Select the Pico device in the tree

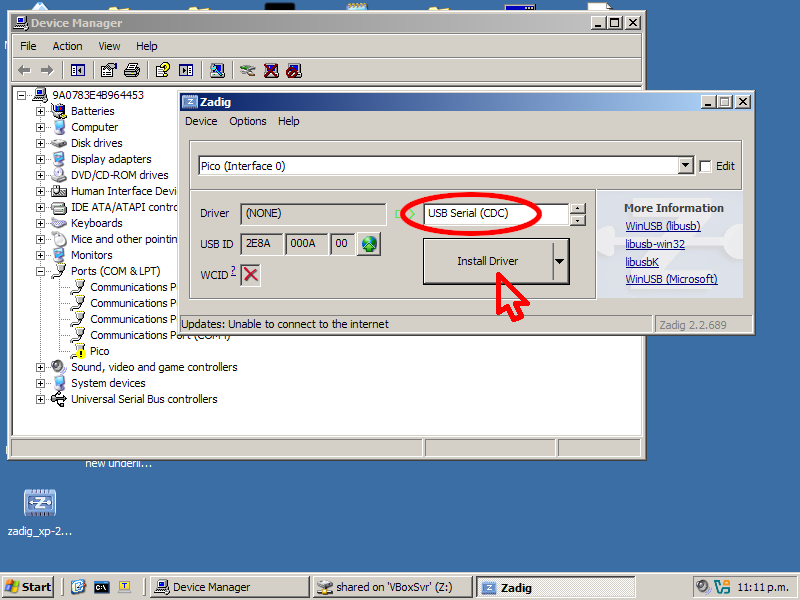99,351
